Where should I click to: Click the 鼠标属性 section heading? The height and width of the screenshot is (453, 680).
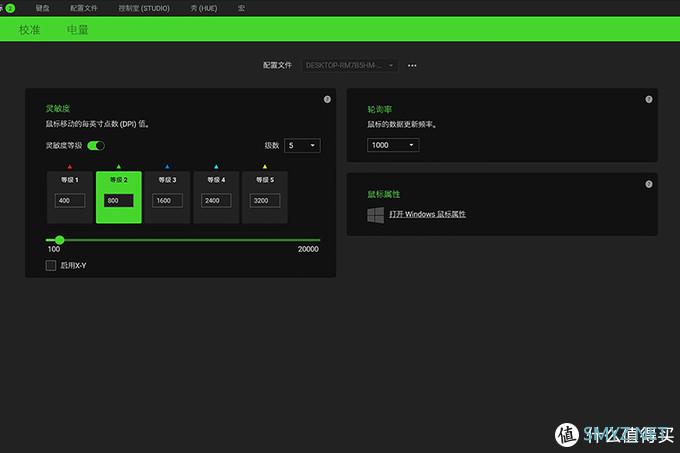click(x=383, y=194)
